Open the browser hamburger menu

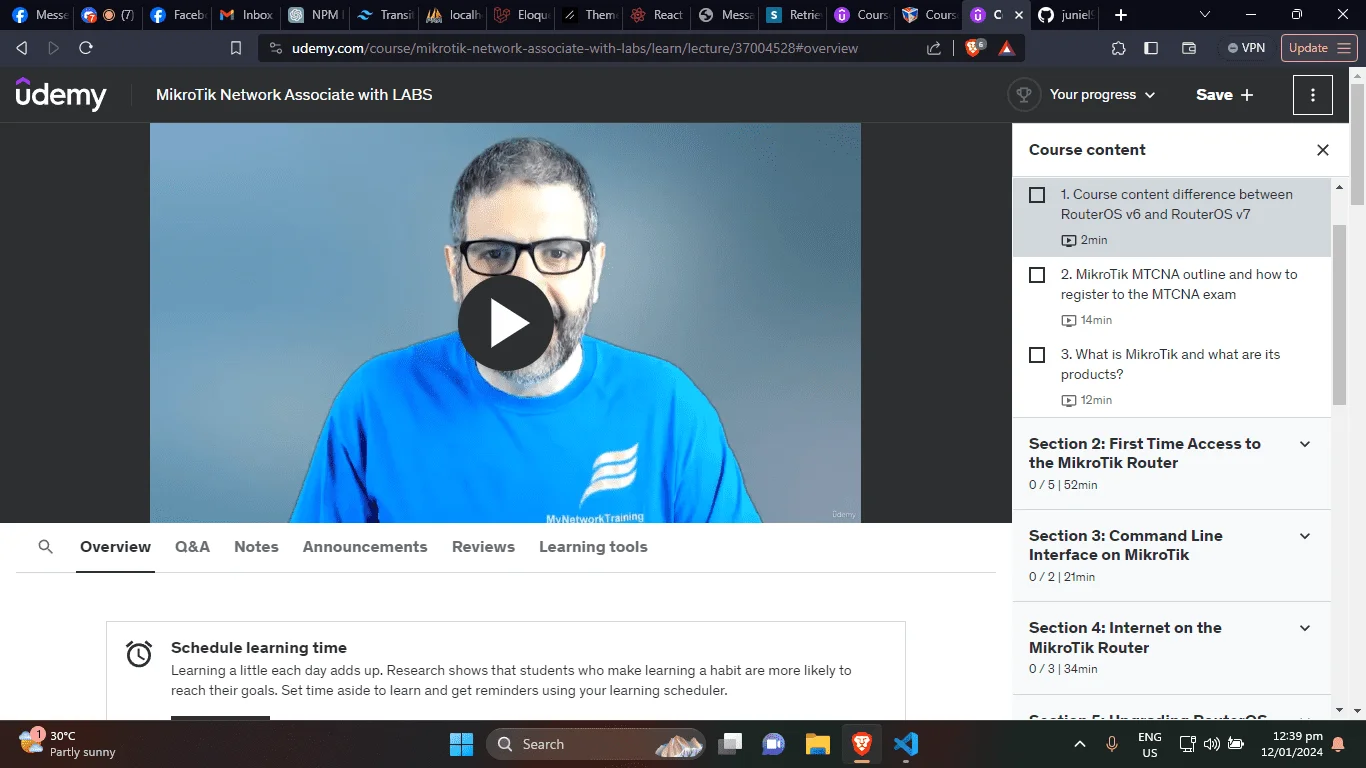tap(1345, 48)
